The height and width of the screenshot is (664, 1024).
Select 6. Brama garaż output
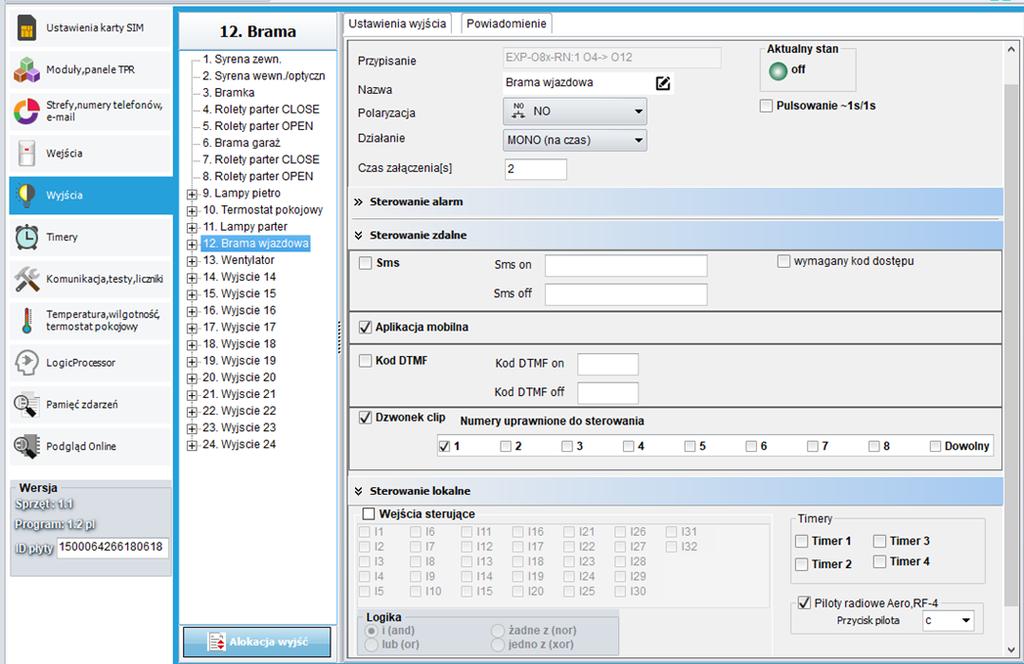(241, 142)
